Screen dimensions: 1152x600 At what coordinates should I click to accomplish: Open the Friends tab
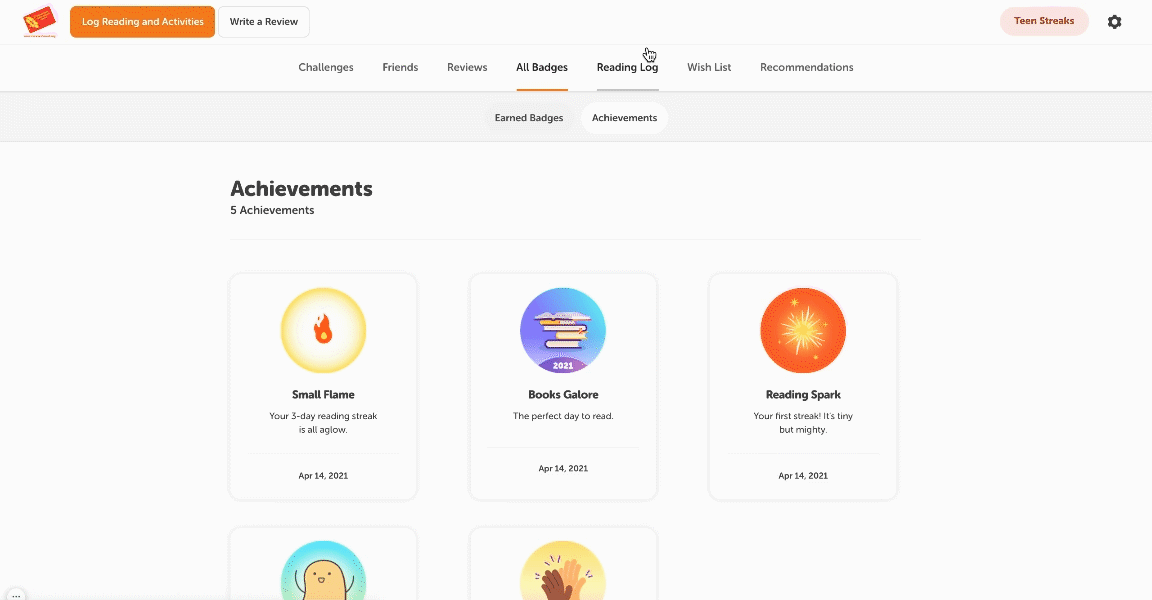click(x=400, y=68)
